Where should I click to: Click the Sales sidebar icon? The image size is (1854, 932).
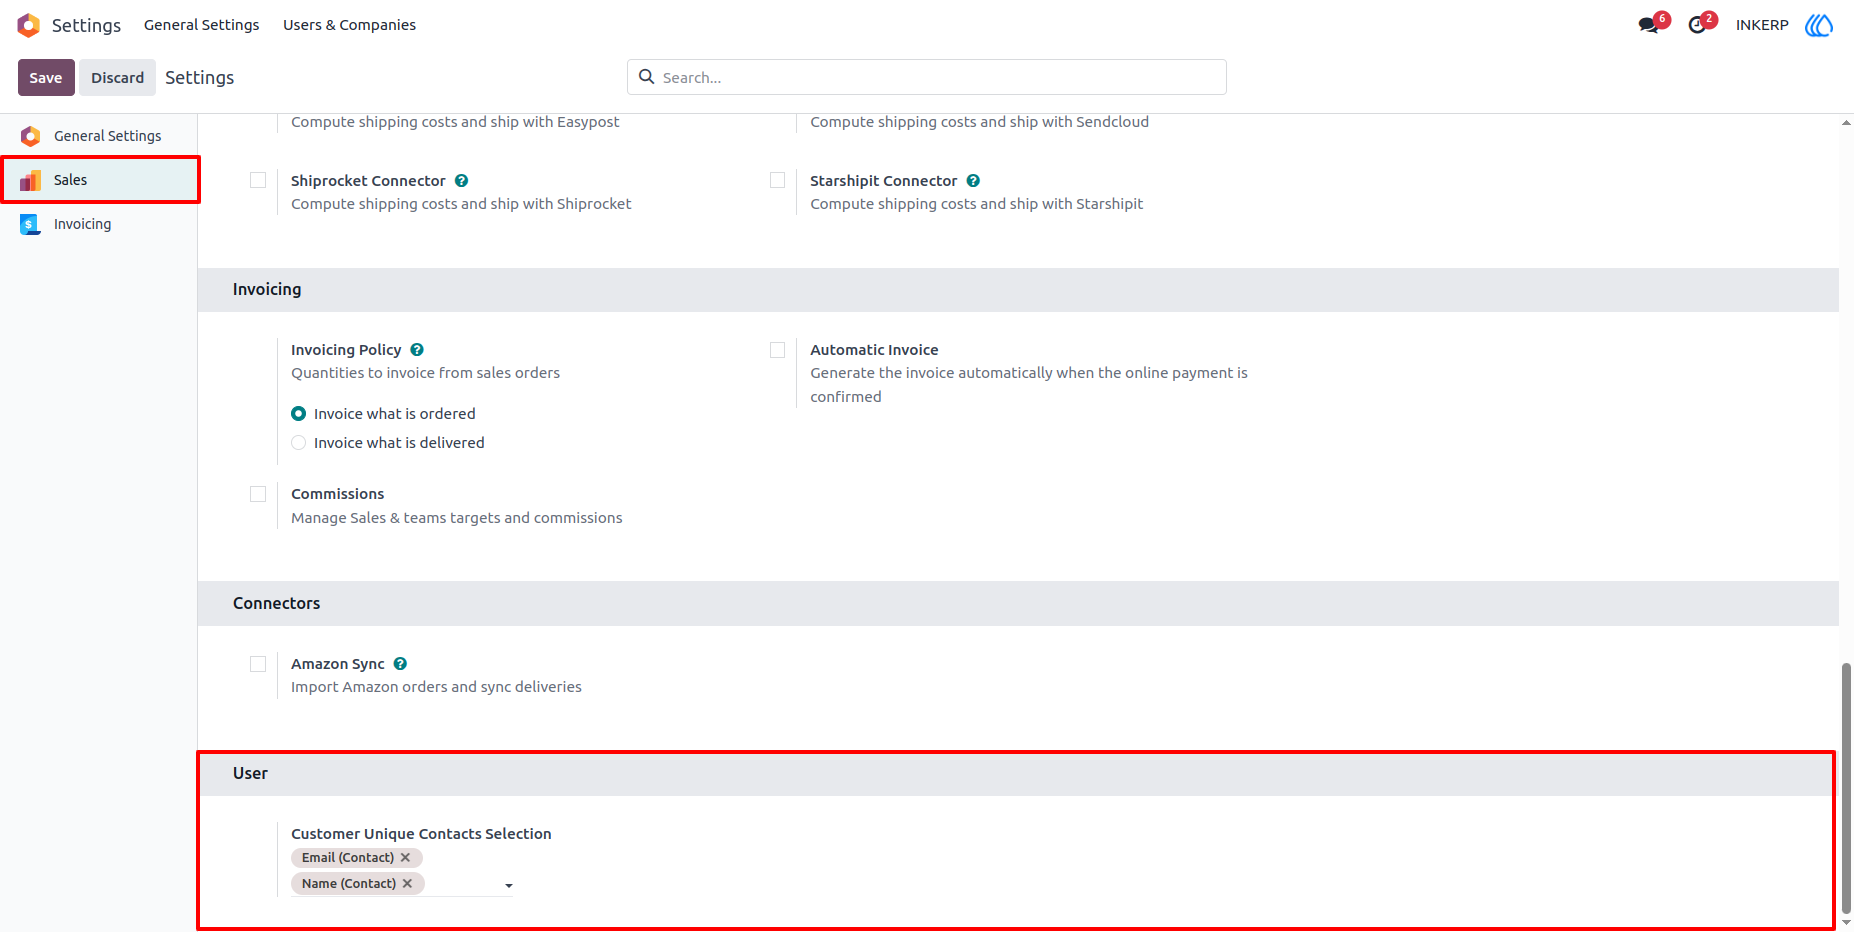31,180
